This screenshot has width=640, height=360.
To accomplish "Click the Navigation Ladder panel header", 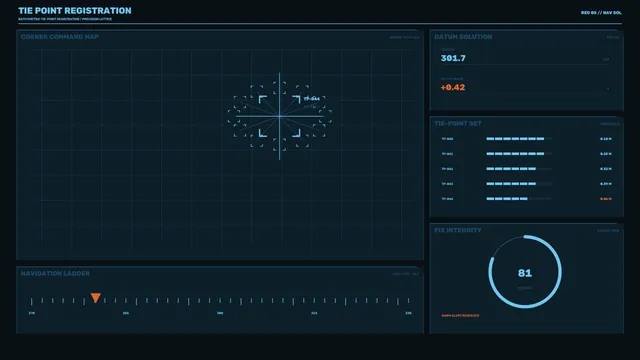I will click(55, 273).
